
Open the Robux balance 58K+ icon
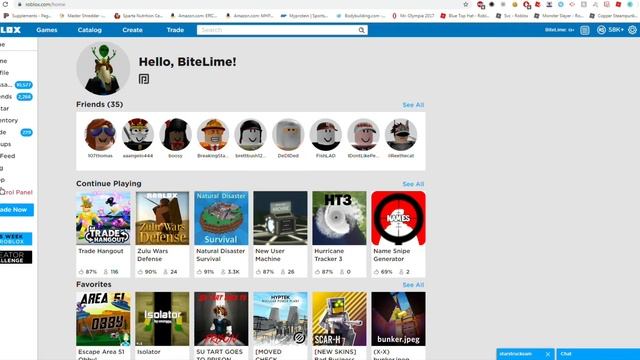pyautogui.click(x=610, y=30)
